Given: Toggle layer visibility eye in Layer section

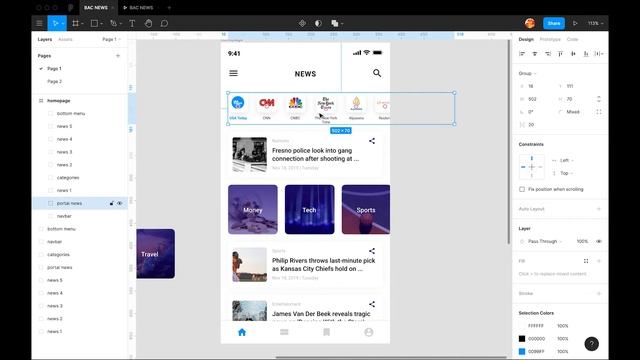Looking at the screenshot, I should 599,241.
